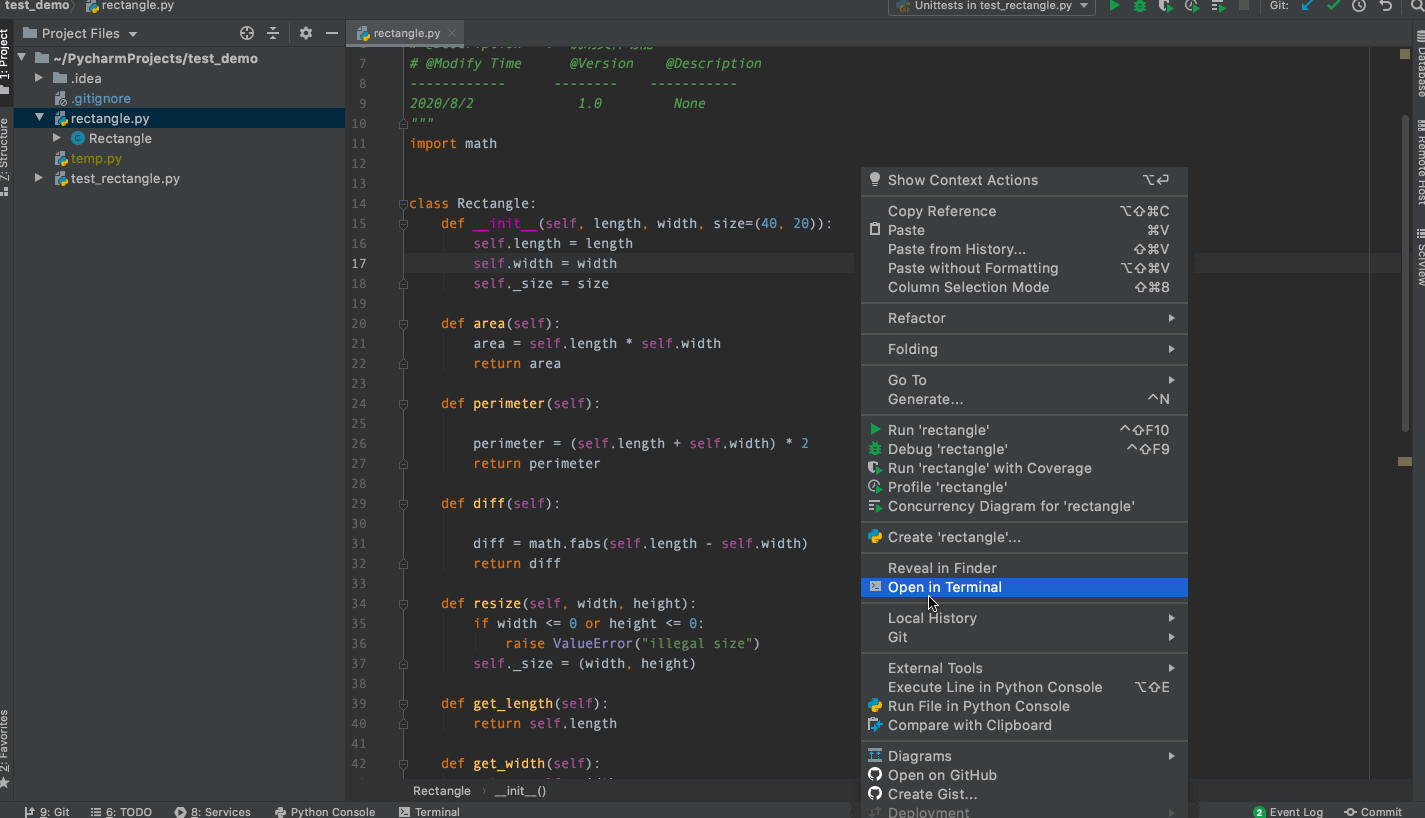Choose Open in Terminal menu entry

pos(1024,587)
